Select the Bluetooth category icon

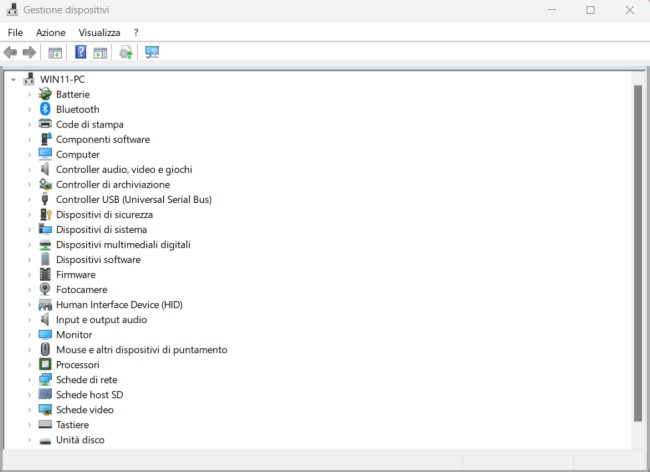coord(45,109)
